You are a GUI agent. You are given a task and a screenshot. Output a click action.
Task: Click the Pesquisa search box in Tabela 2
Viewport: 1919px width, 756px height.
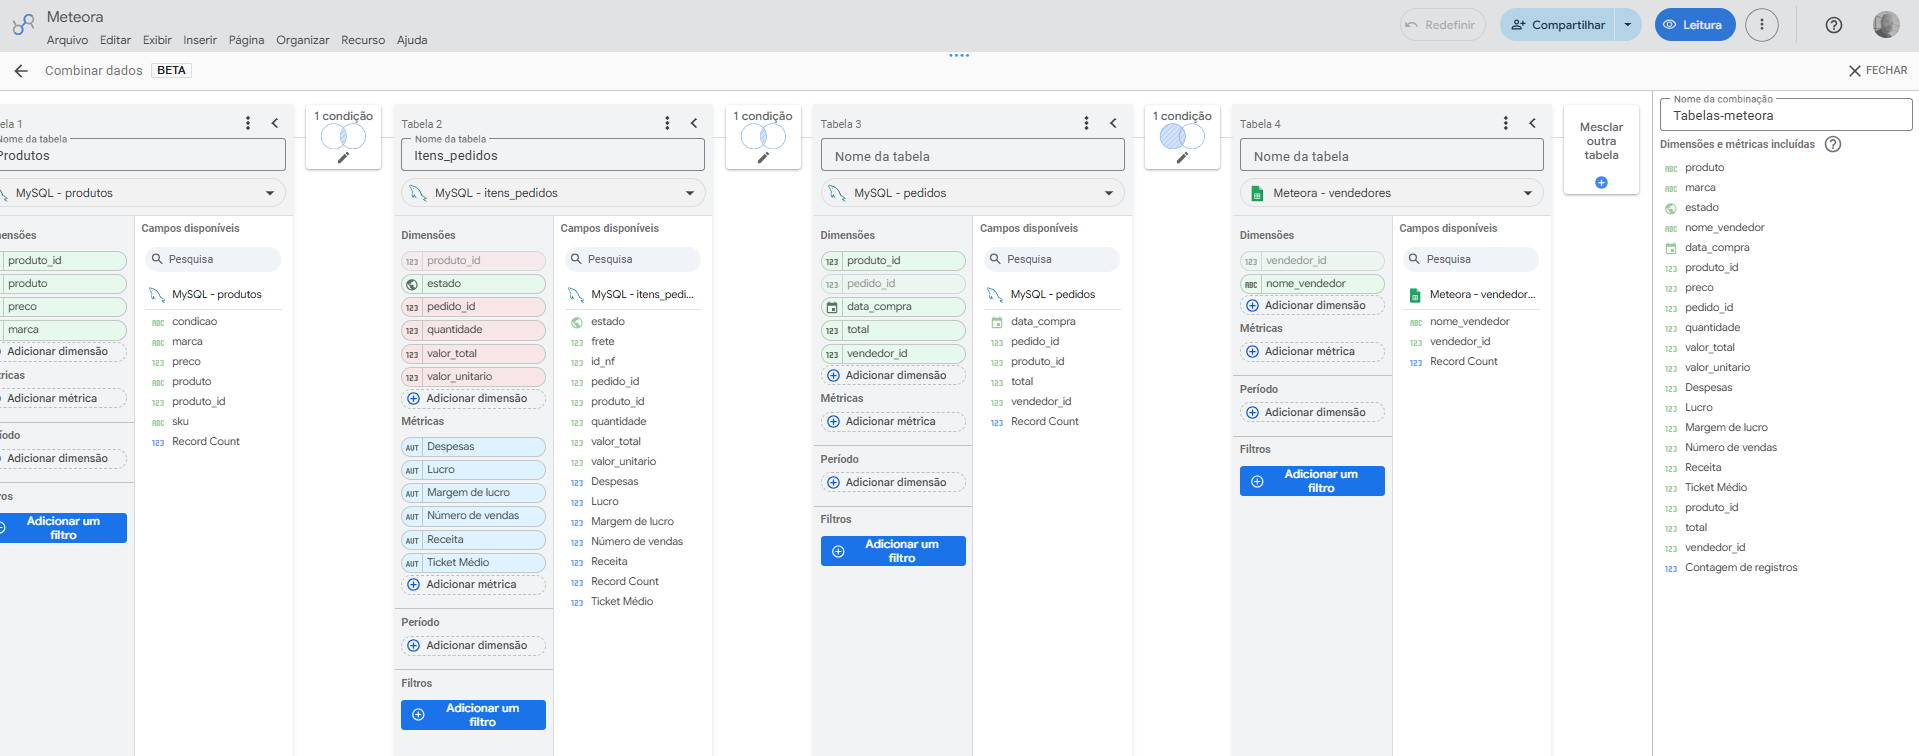point(631,260)
